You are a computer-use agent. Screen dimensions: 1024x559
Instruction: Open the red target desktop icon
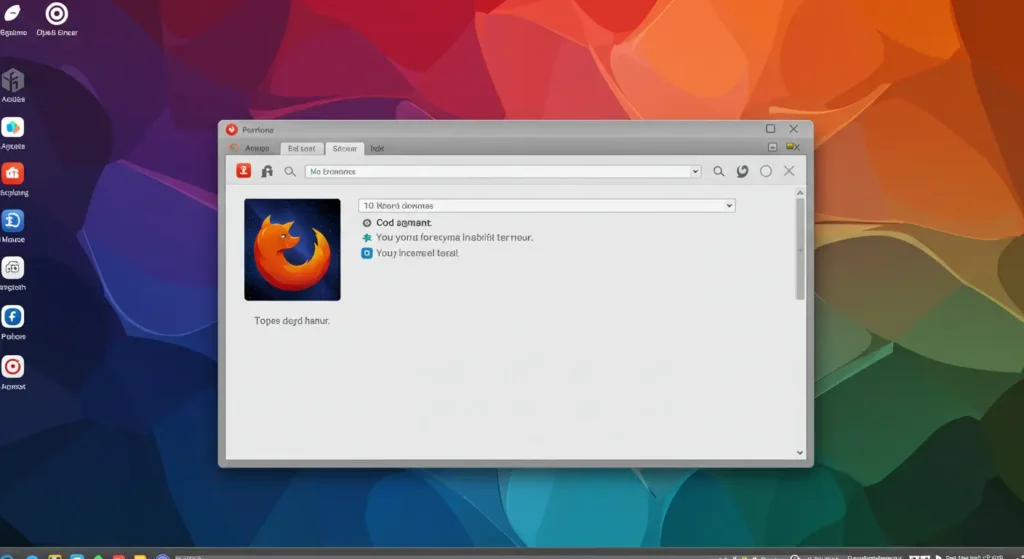click(13, 367)
